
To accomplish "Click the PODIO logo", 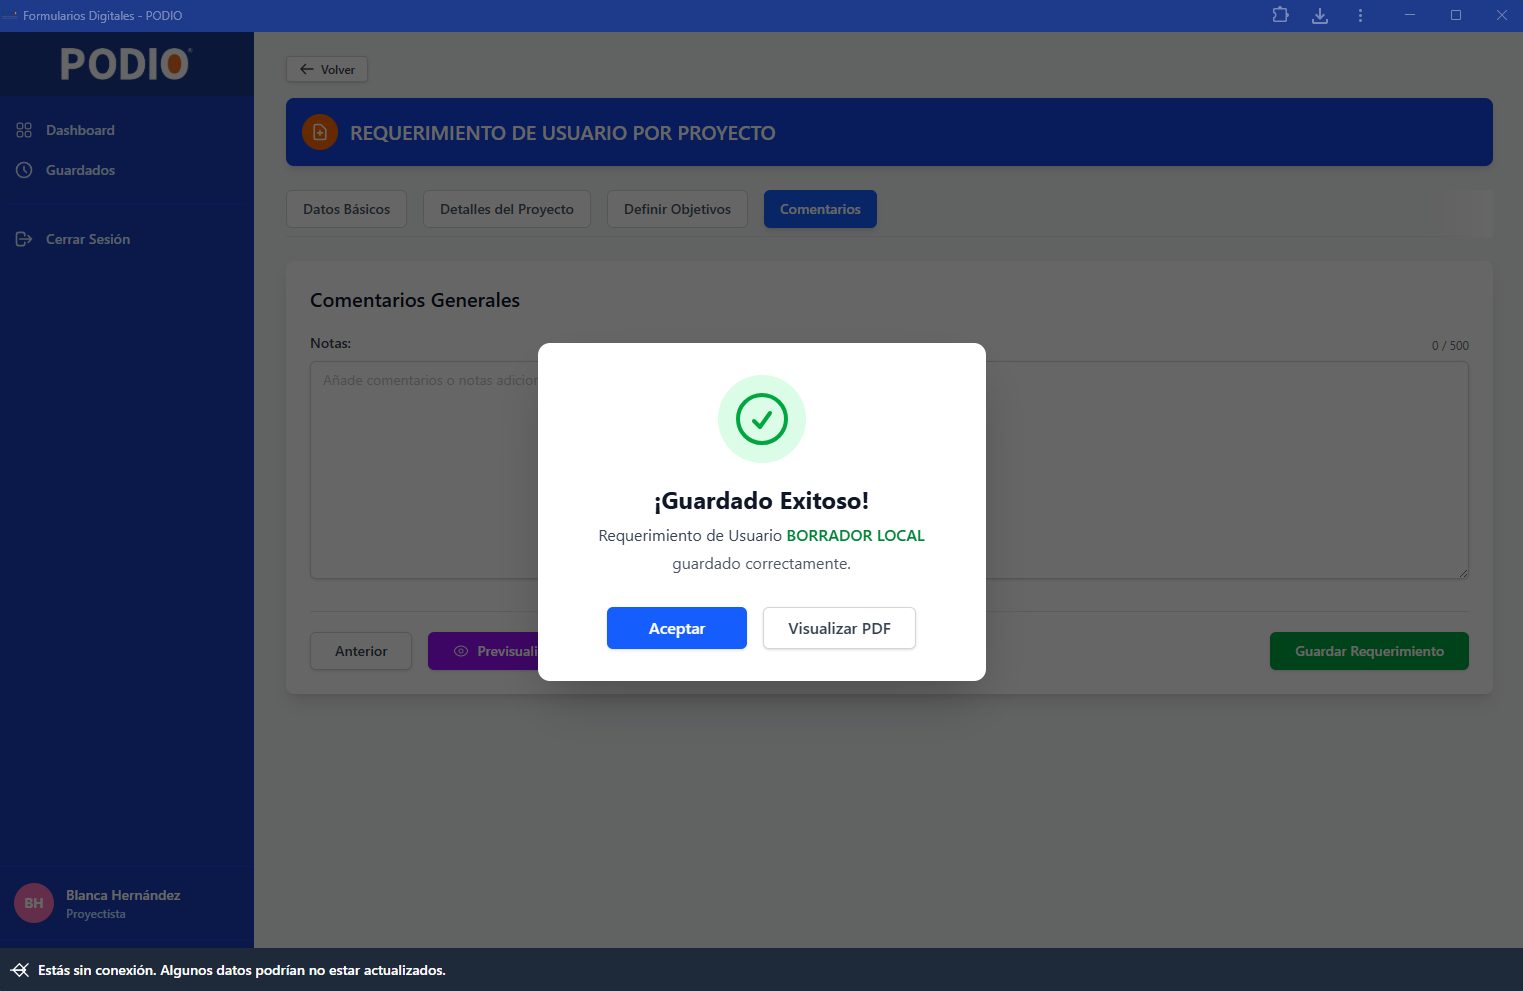I will (x=126, y=64).
